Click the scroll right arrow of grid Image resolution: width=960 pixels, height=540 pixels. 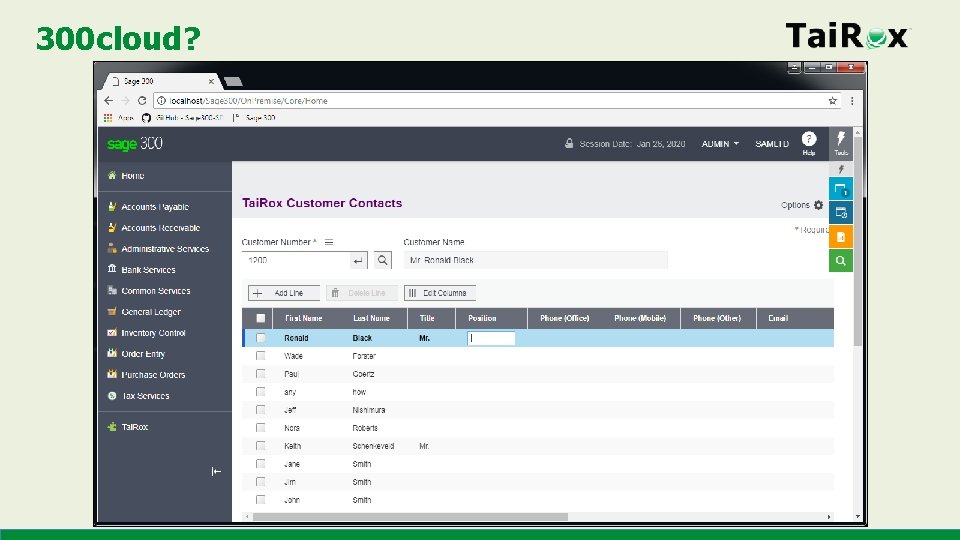(x=829, y=517)
